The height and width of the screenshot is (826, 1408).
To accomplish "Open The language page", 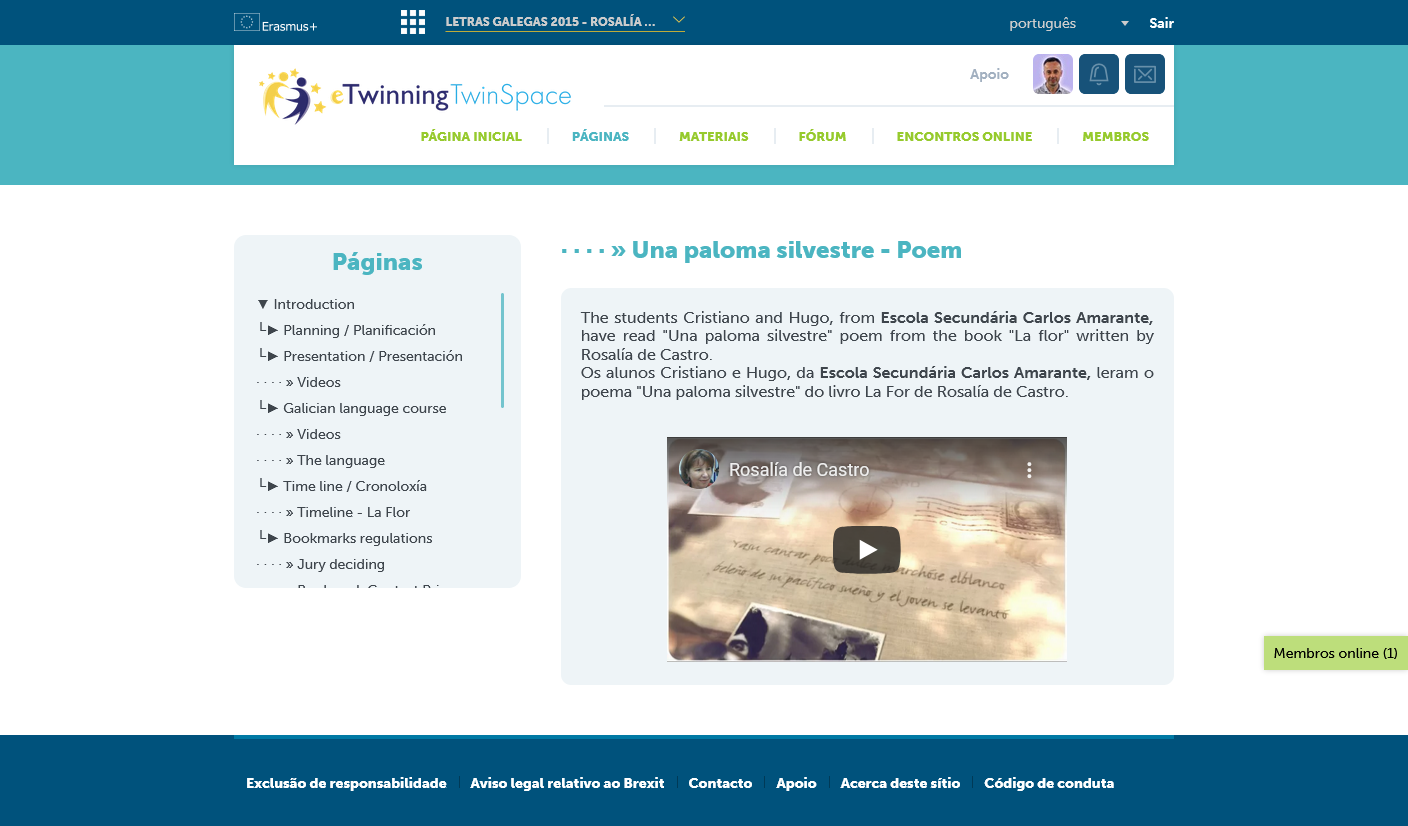I will point(341,460).
